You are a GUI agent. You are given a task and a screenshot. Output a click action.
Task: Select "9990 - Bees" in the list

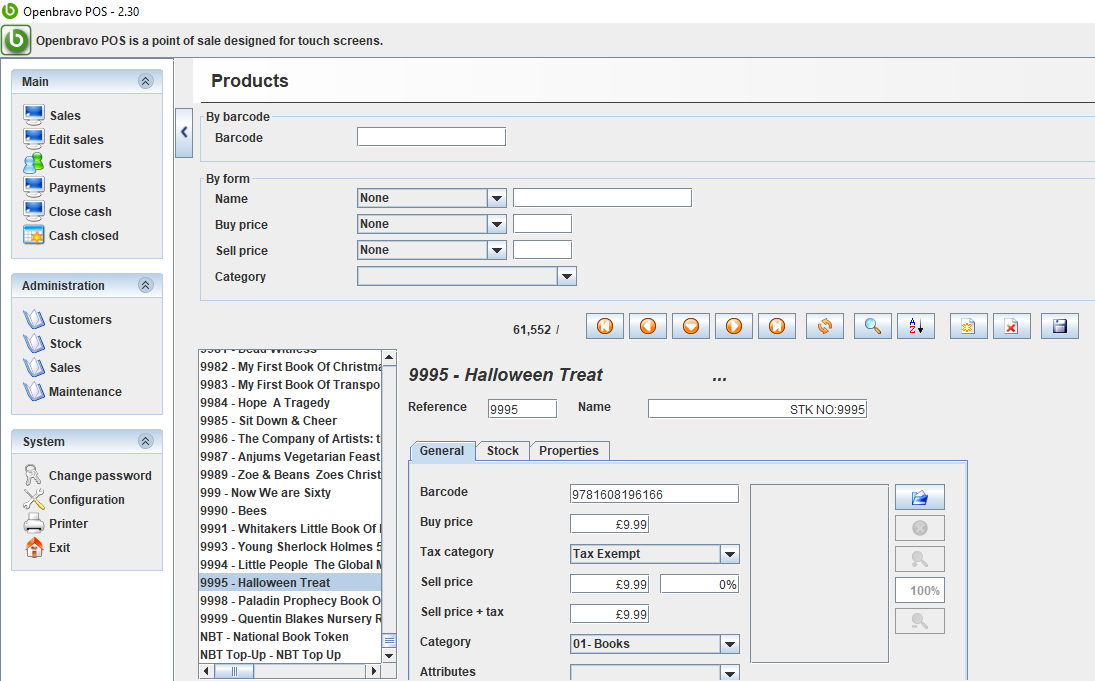(x=291, y=511)
